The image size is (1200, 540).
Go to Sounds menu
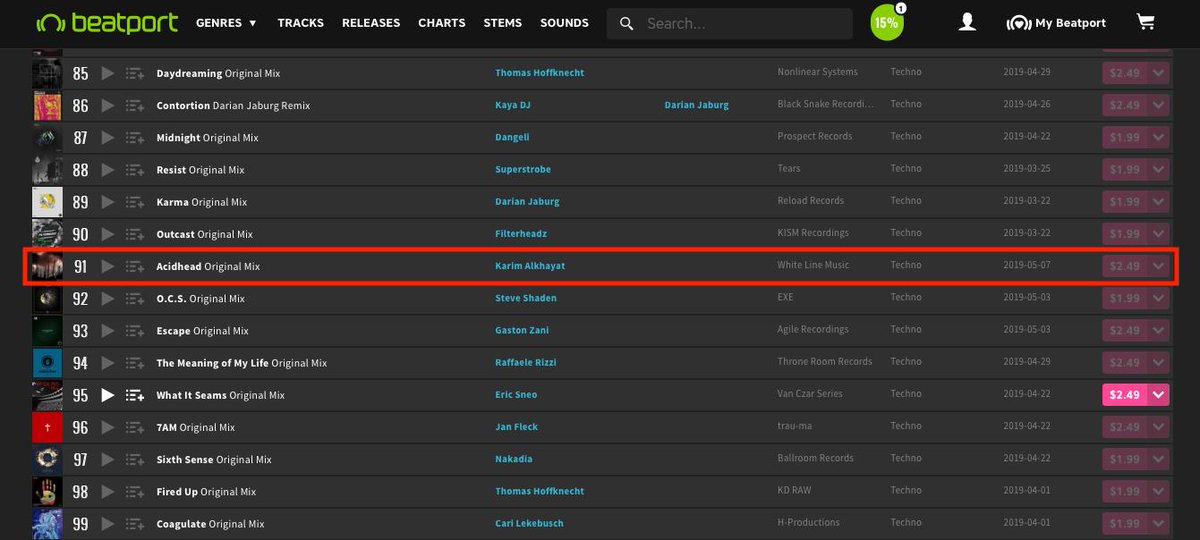(564, 23)
